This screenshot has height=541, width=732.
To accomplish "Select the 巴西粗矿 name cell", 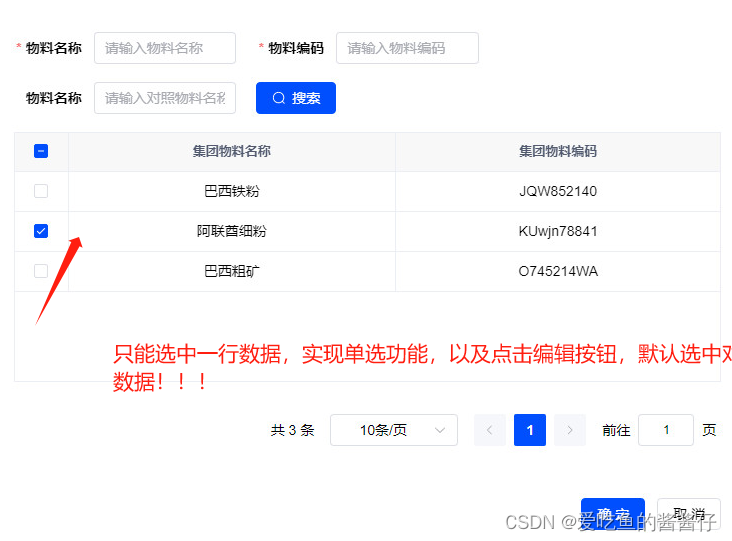I will click(x=232, y=272).
